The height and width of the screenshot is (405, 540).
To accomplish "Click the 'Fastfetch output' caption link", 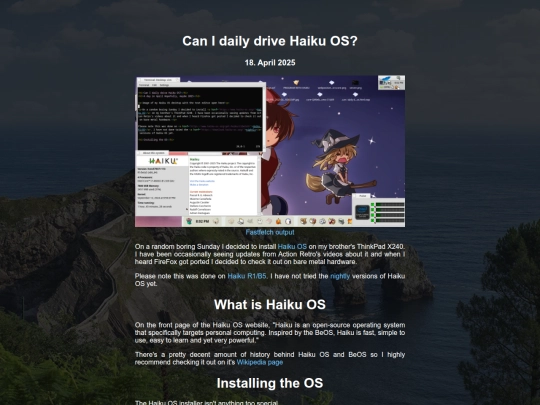I will (270, 232).
